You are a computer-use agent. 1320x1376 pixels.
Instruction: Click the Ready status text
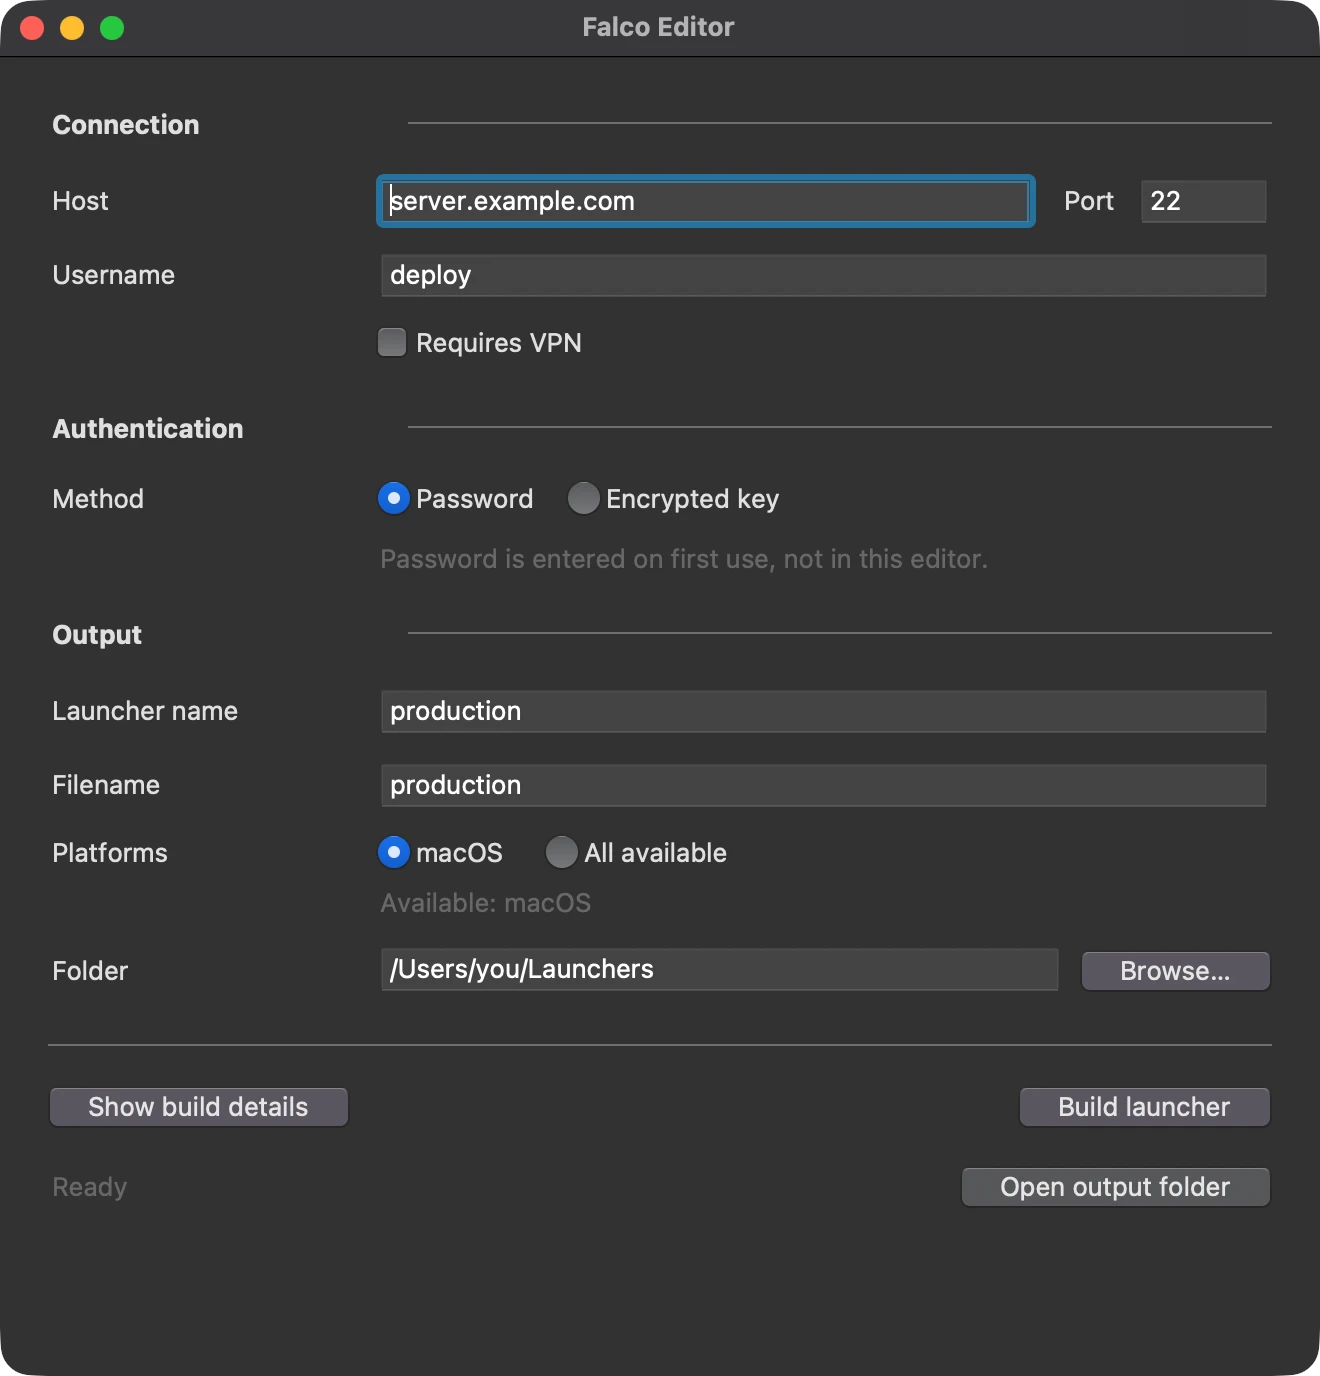[90, 1187]
